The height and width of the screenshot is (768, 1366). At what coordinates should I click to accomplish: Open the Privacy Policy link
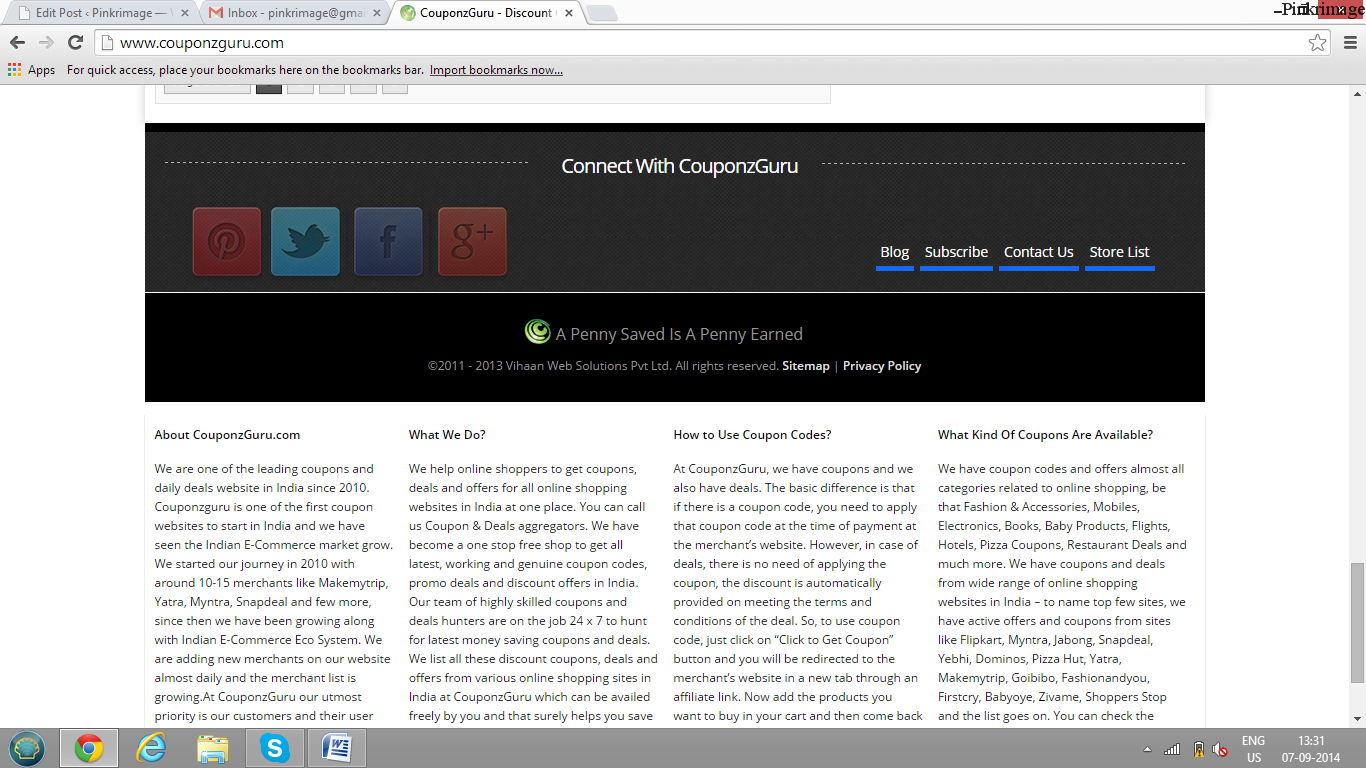pyautogui.click(x=882, y=366)
